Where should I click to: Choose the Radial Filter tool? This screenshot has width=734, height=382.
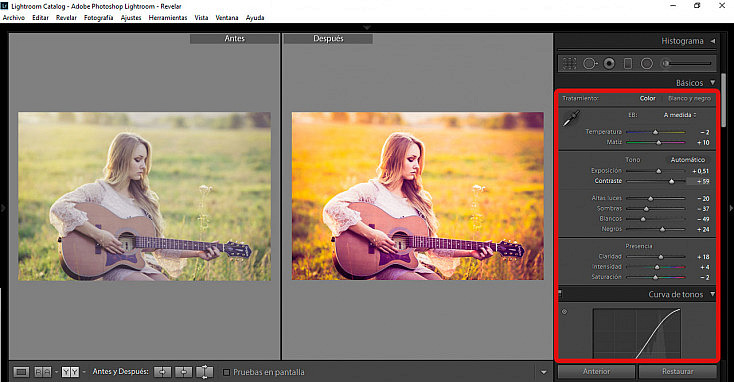pos(646,63)
